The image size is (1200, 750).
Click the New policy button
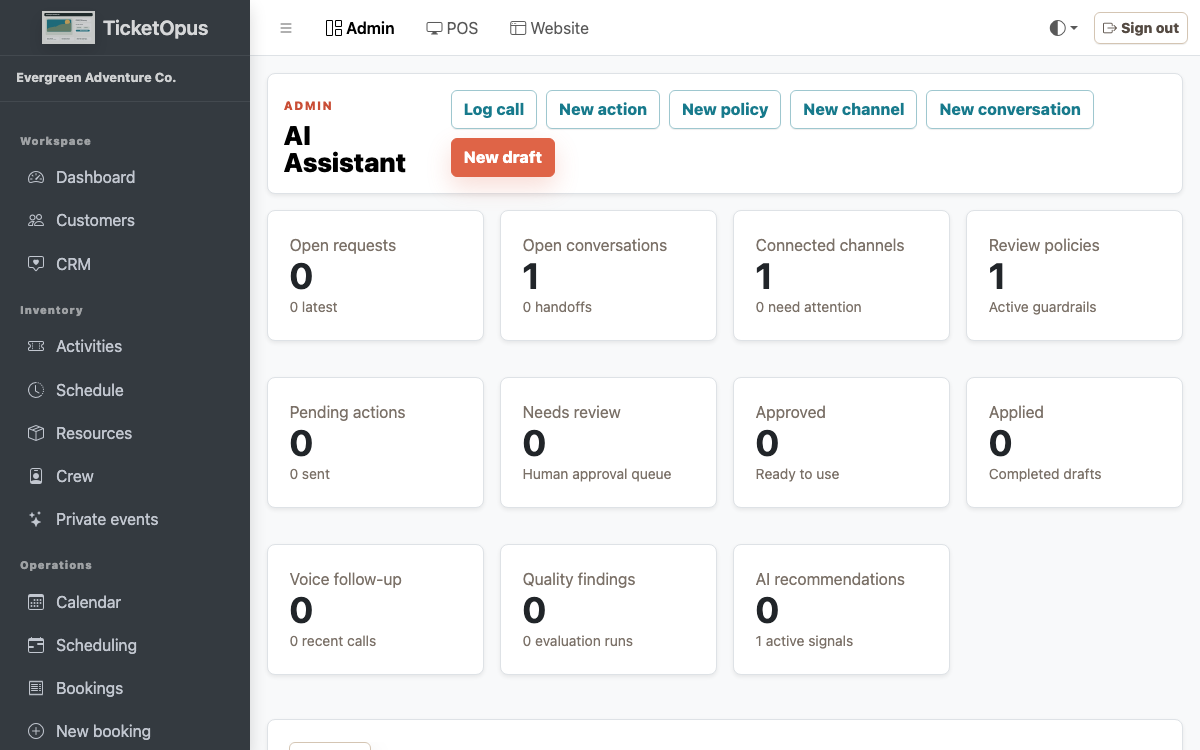coord(725,110)
